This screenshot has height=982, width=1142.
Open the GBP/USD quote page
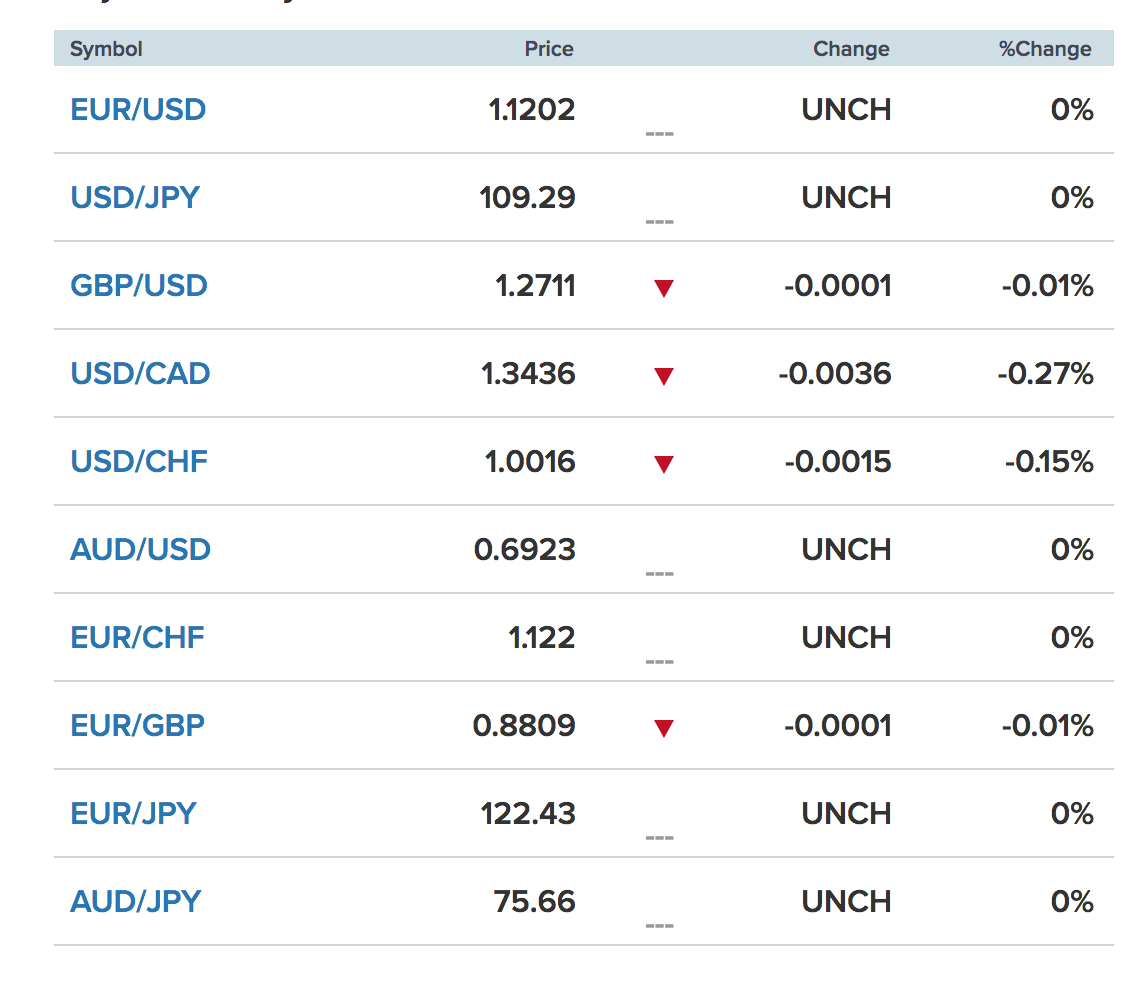coord(138,286)
